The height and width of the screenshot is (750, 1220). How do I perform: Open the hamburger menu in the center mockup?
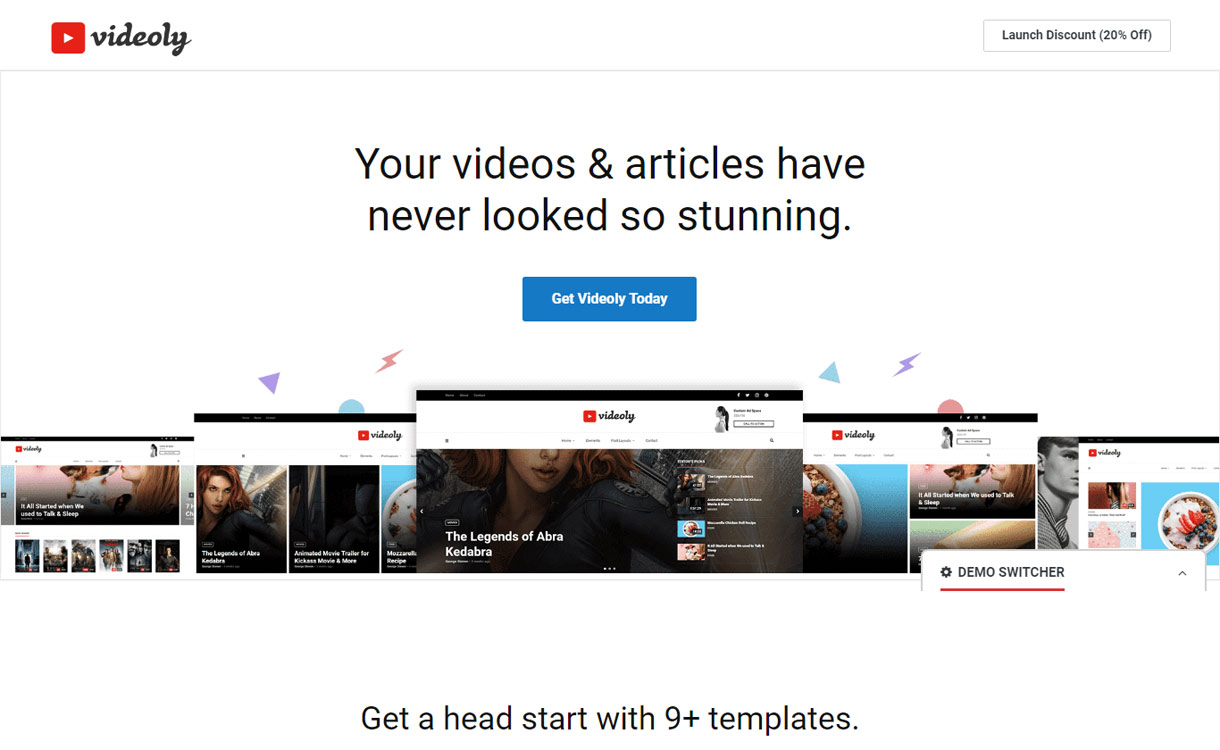click(x=446, y=440)
